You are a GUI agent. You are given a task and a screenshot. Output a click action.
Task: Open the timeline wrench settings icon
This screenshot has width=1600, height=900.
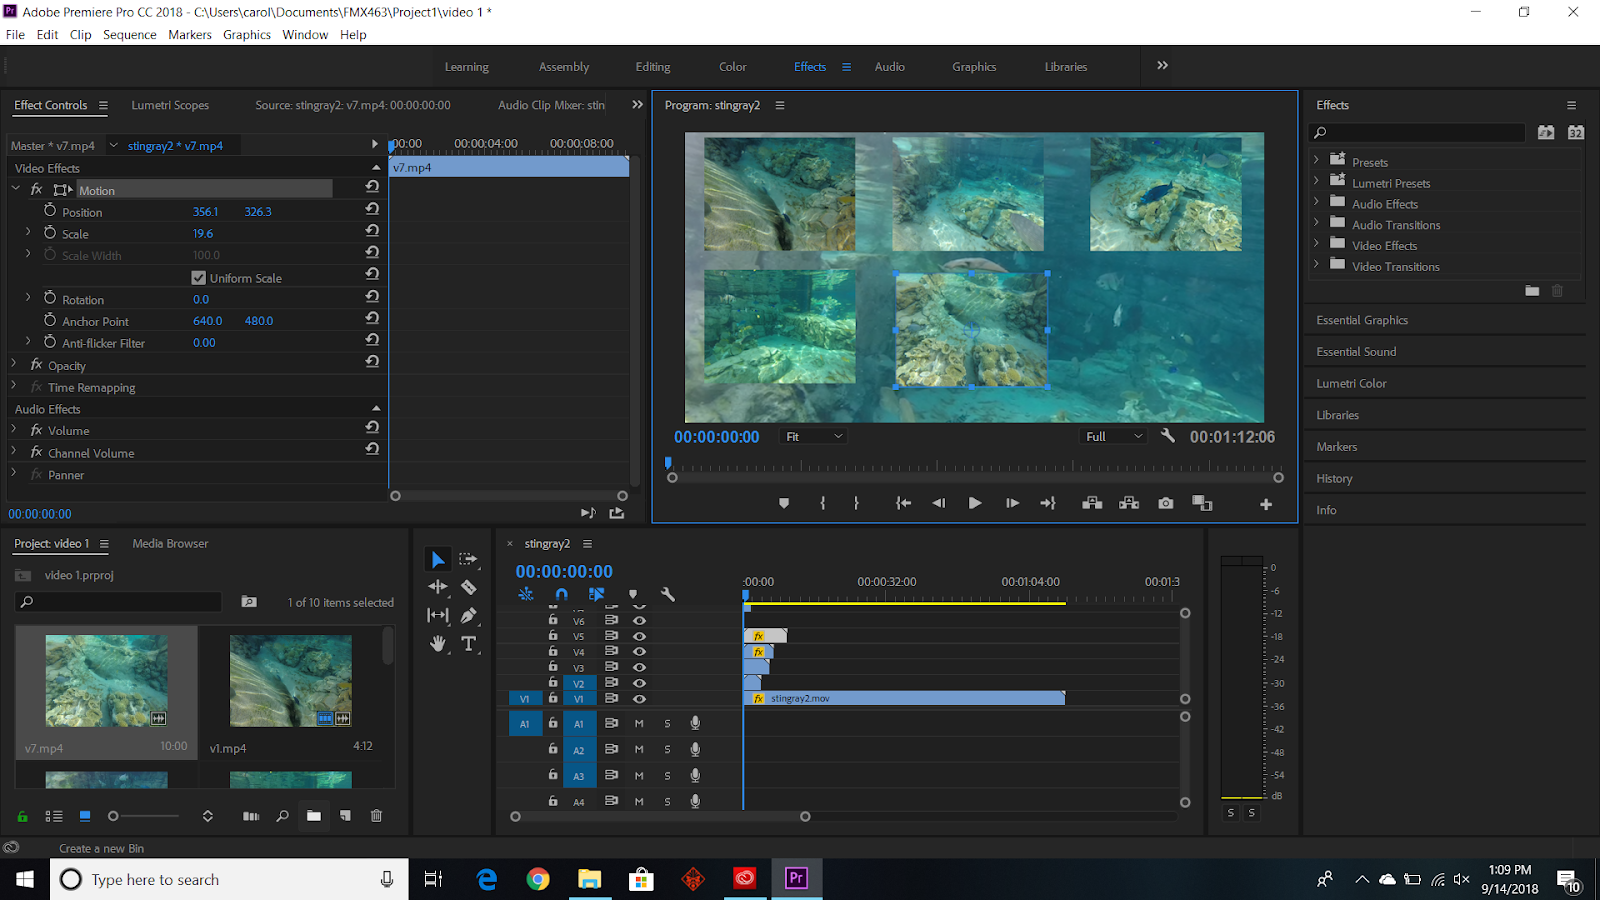(x=668, y=594)
